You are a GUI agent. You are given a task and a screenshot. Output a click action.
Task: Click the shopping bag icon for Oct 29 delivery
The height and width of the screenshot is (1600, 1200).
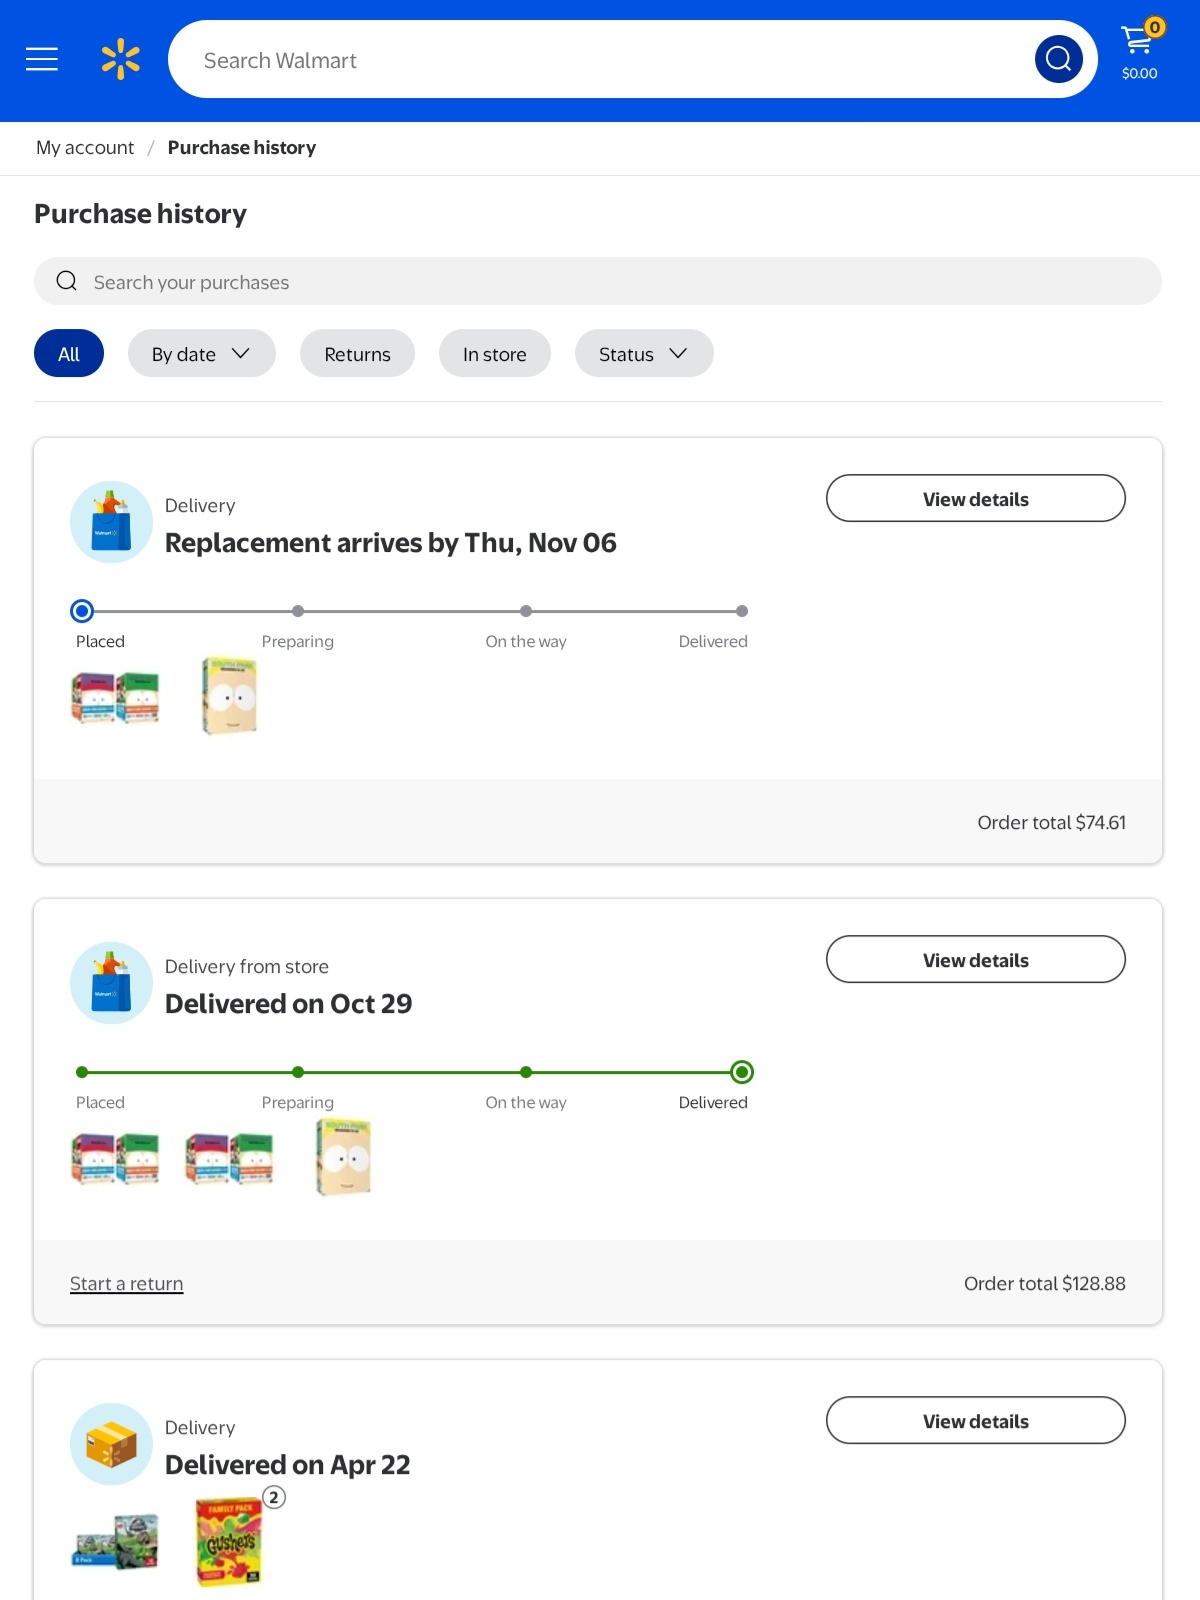(111, 983)
